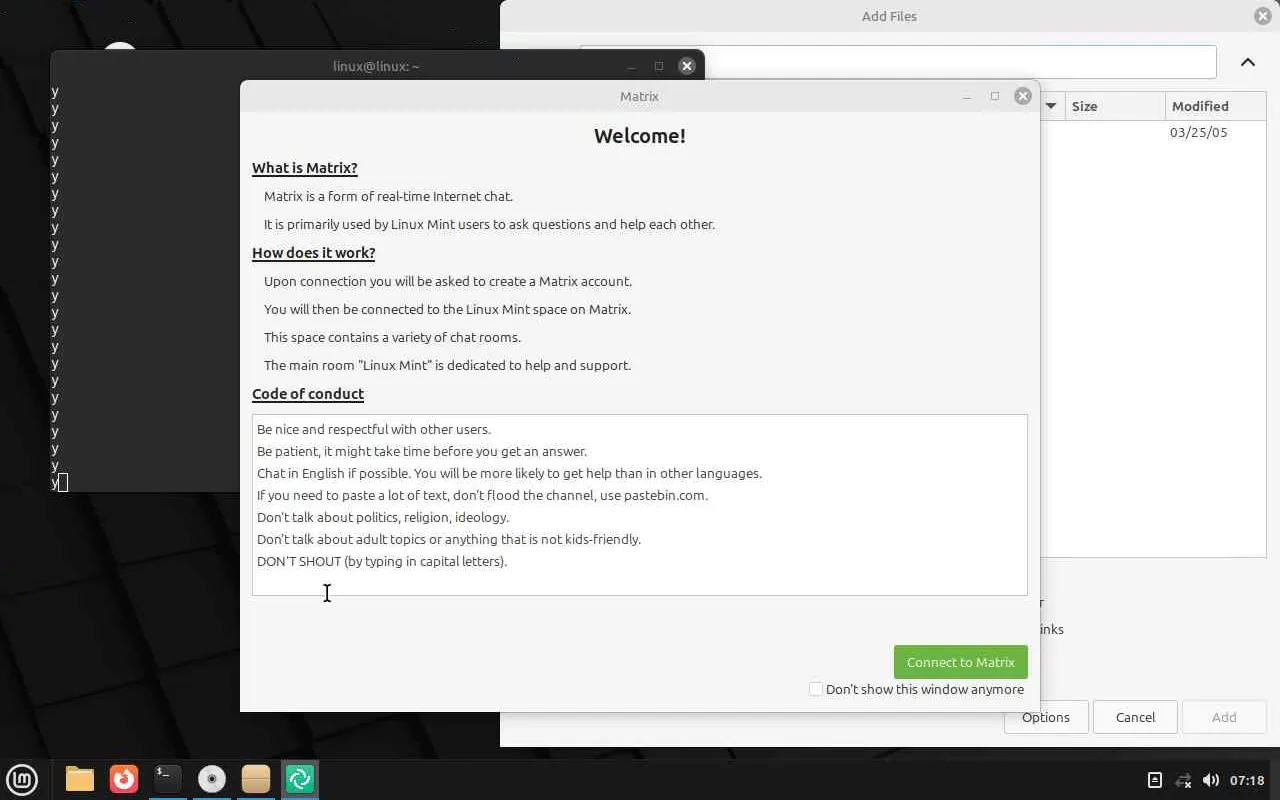1280x800 pixels.
Task: Minimize the Matrix window
Action: 967,96
